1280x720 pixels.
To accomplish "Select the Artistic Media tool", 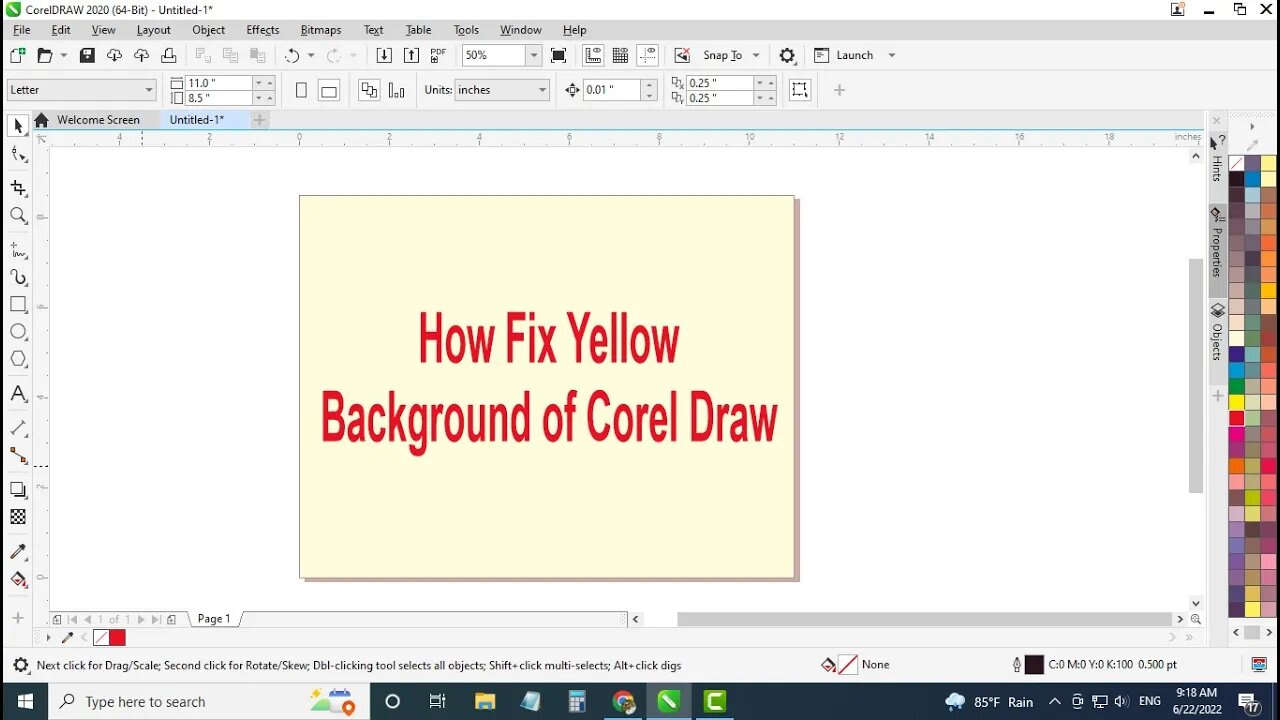I will coord(18,277).
